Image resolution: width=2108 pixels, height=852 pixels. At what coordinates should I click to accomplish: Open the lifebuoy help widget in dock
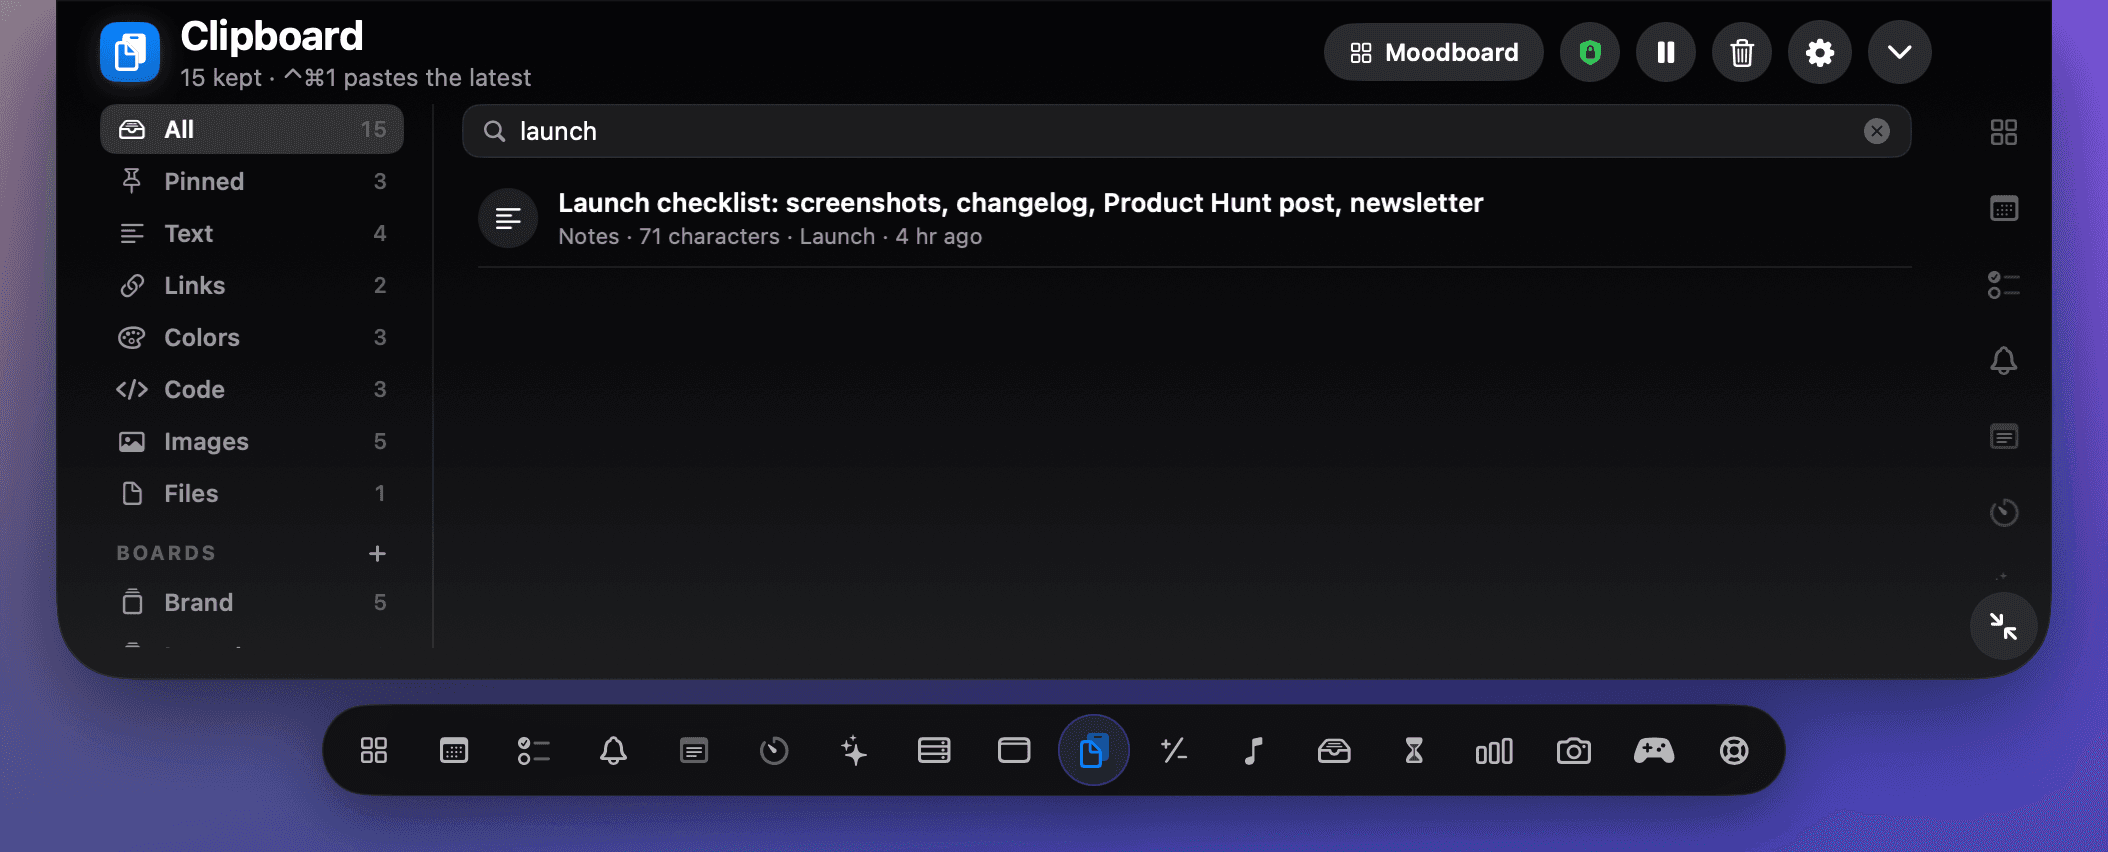[x=1734, y=751]
